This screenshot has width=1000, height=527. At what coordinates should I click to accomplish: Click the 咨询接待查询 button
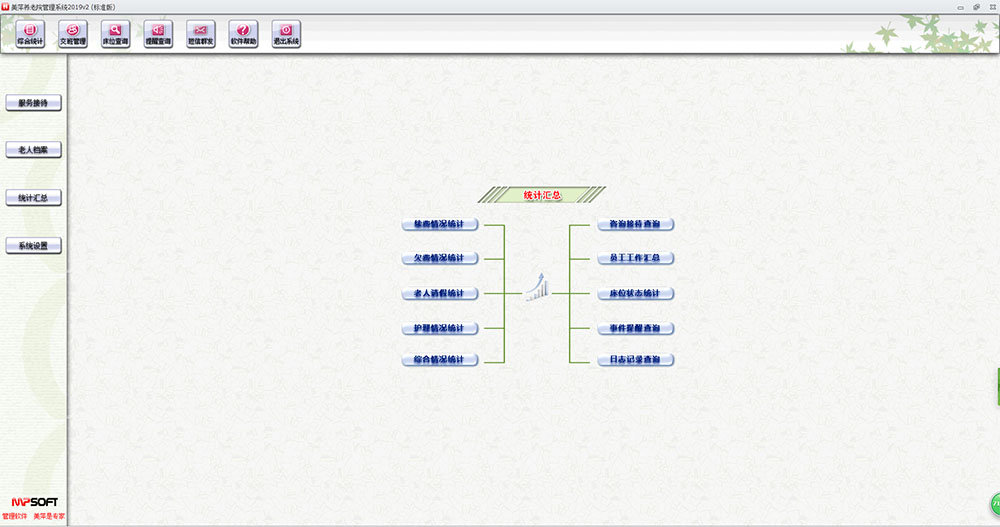[x=636, y=225]
